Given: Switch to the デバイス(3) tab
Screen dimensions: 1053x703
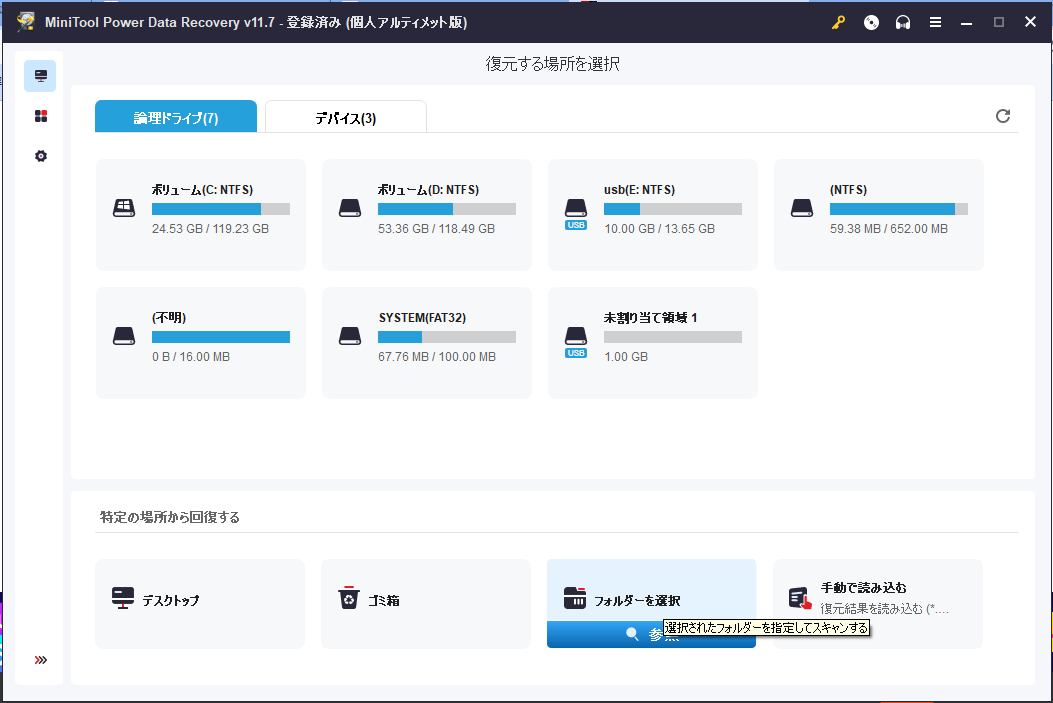Looking at the screenshot, I should click(x=346, y=117).
